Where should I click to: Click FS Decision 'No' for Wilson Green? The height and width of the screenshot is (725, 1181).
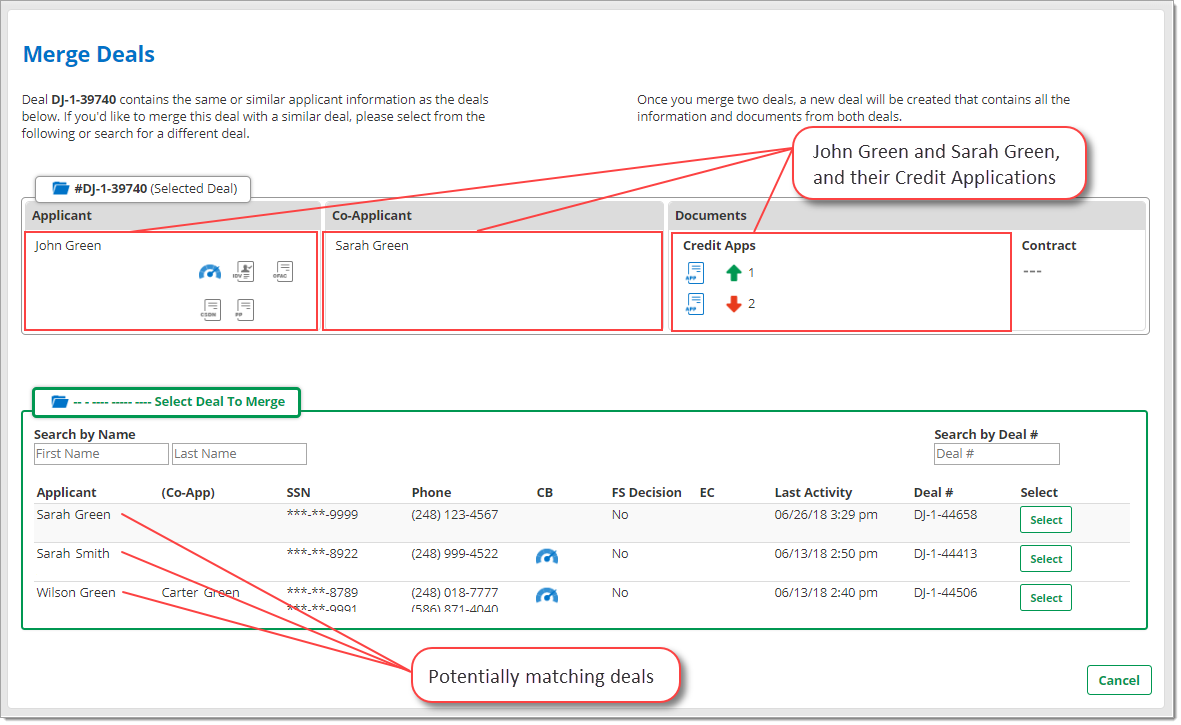click(x=620, y=593)
